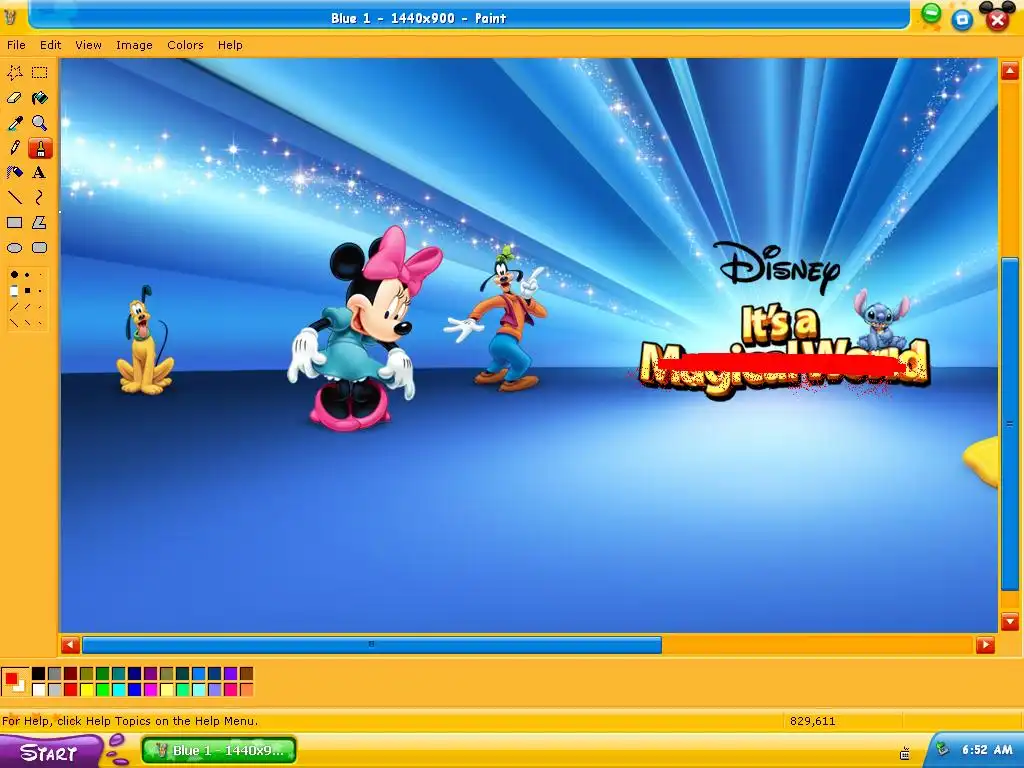Select the medium square brush shape
Viewport: 1024px width, 768px height.
[27, 291]
